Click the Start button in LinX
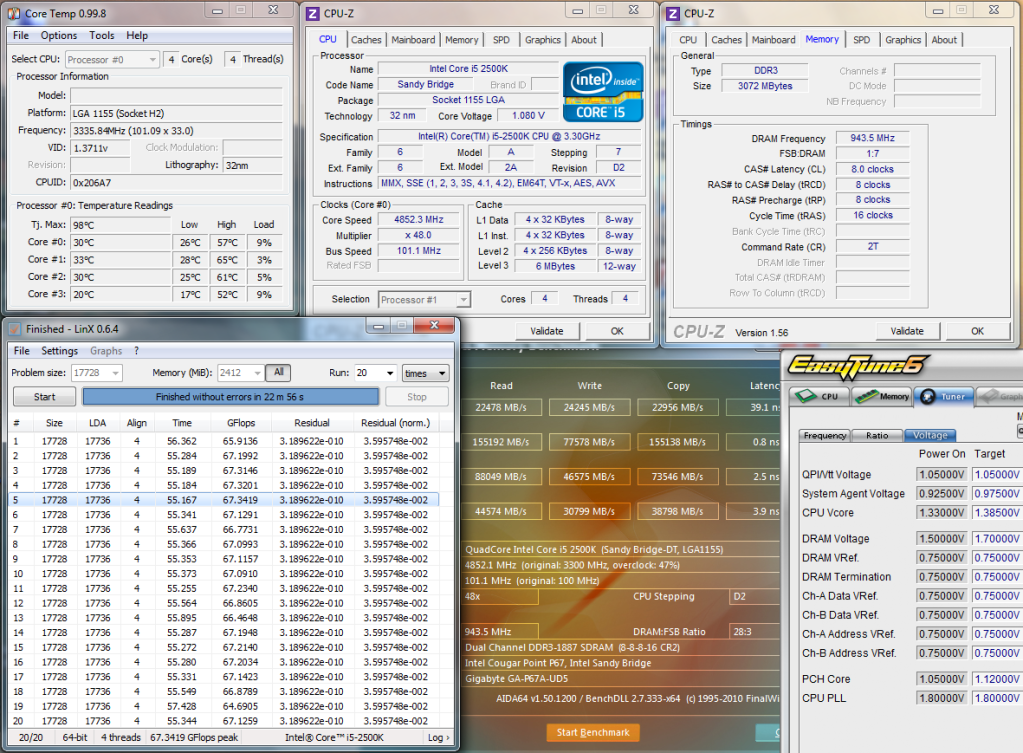 [44, 397]
